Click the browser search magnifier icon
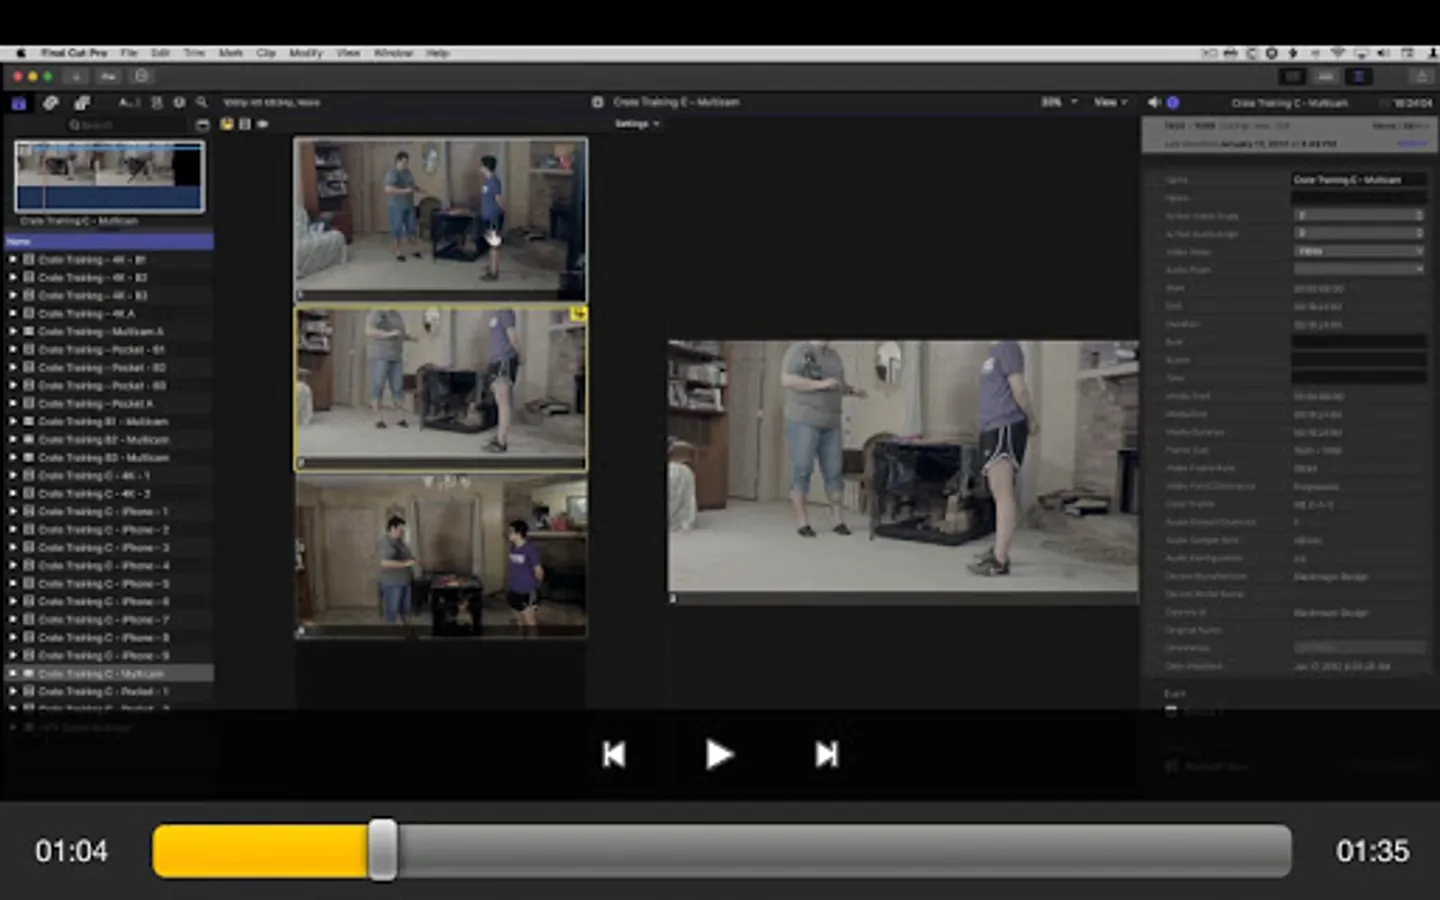Screen dimensions: 1440x900 tap(202, 102)
